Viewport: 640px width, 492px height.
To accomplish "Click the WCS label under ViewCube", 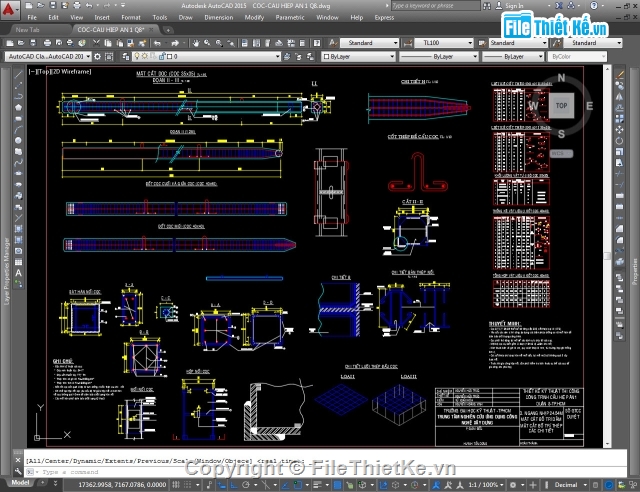I will click(x=561, y=154).
